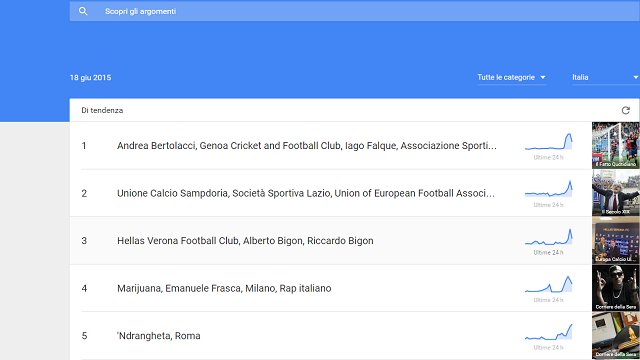640x360 pixels.
Task: View the 24h sparkline for 'Ndrangheta topic
Action: click(x=549, y=332)
